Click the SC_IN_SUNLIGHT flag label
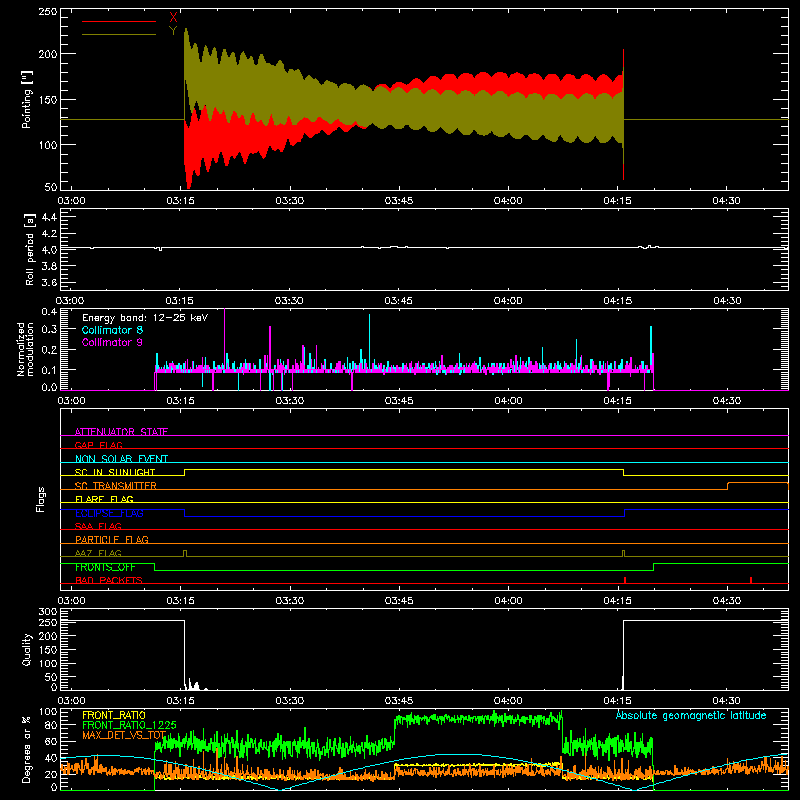This screenshot has width=800, height=800. [115, 472]
